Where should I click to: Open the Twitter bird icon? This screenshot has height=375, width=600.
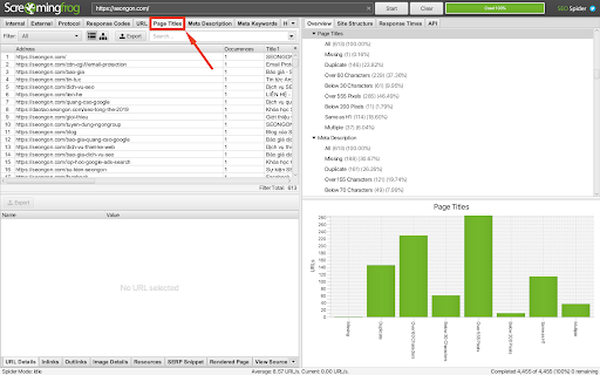click(593, 8)
